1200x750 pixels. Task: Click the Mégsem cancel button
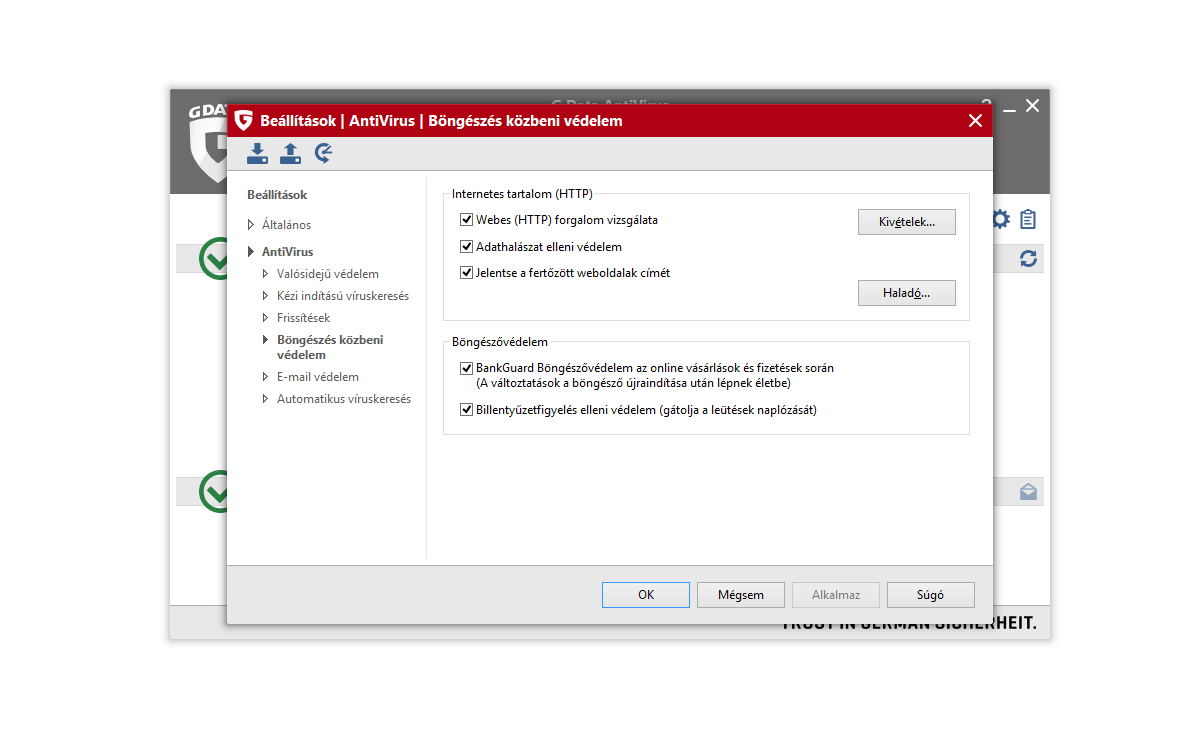tap(741, 595)
